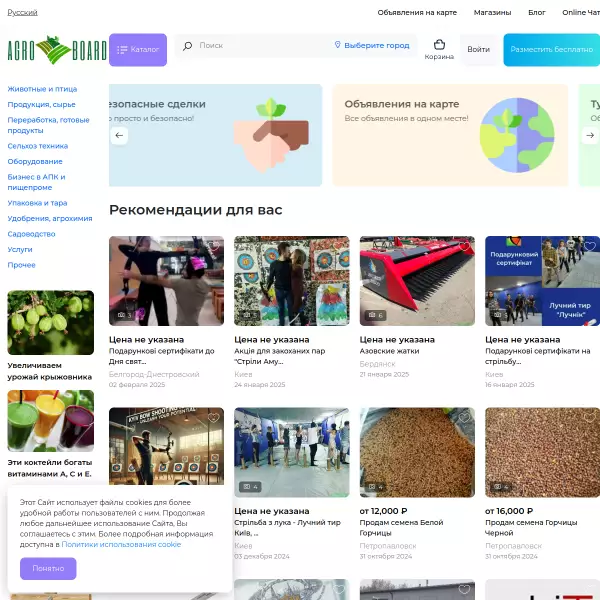Open Продам семена Белой Горчицы listing image

[x=417, y=452]
